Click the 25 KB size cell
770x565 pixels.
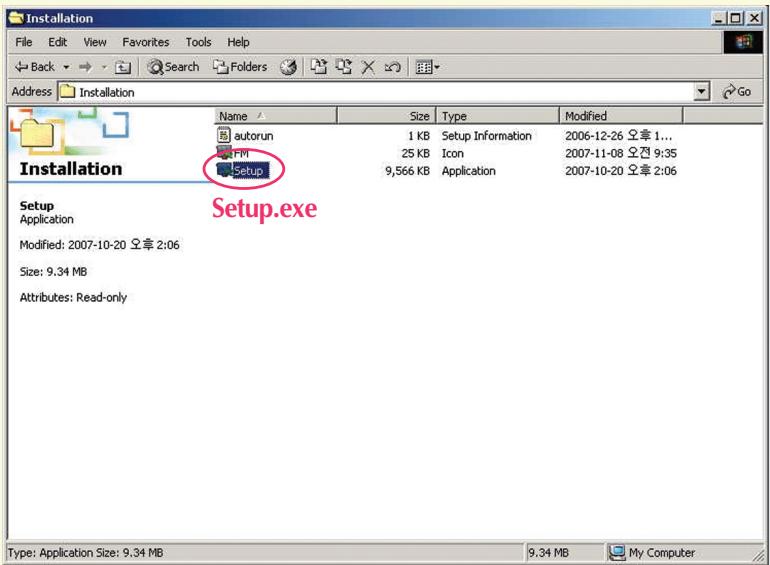click(x=415, y=153)
